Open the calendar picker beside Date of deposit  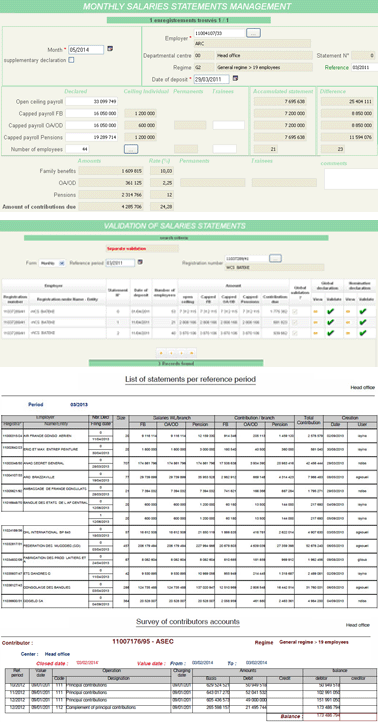point(235,79)
